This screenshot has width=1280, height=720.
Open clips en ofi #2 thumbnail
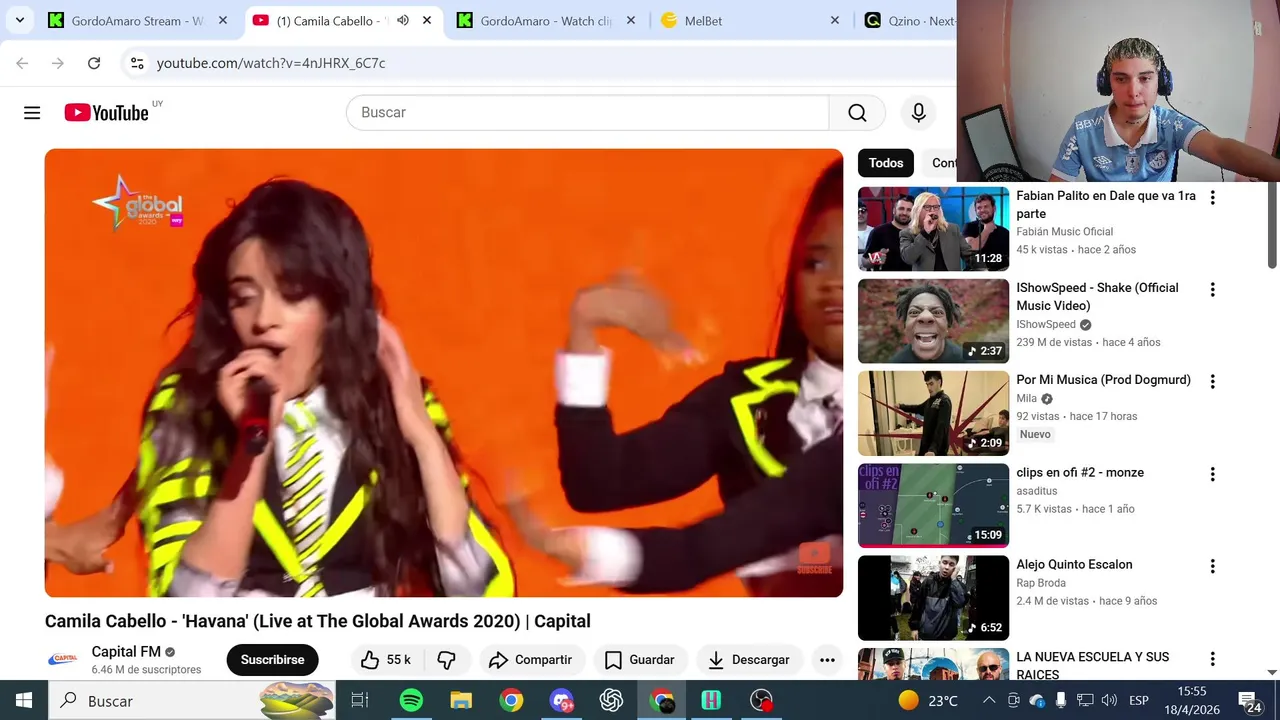(933, 506)
